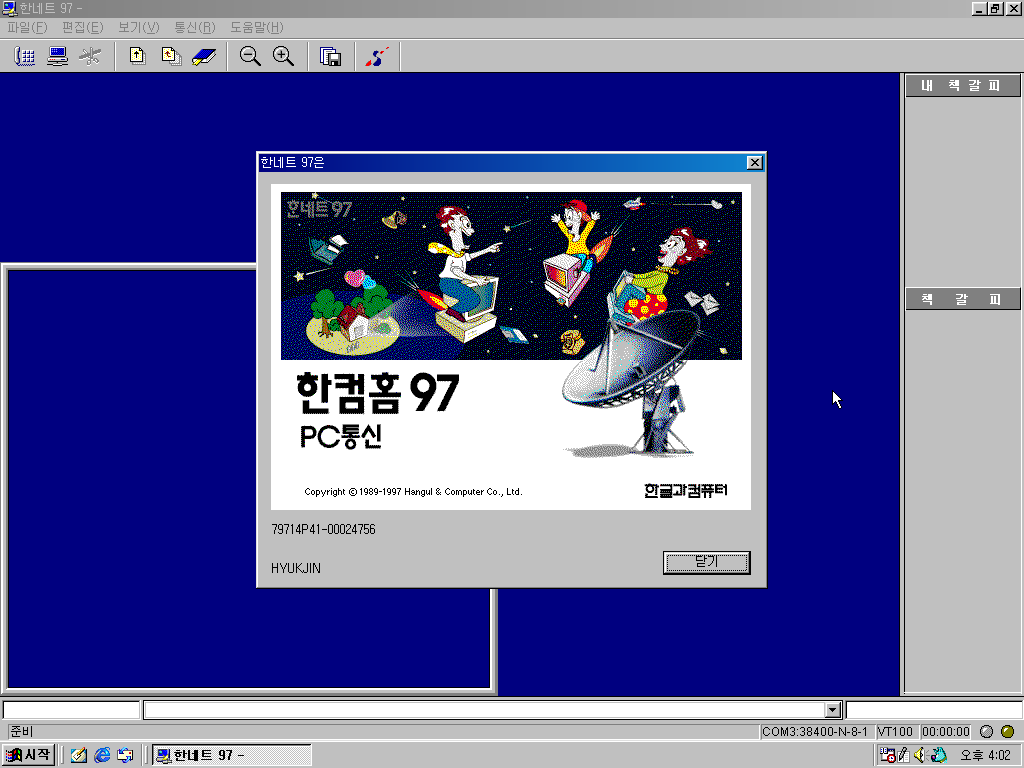
Task: Click the 닫기 button in about dialog
Action: pos(707,562)
